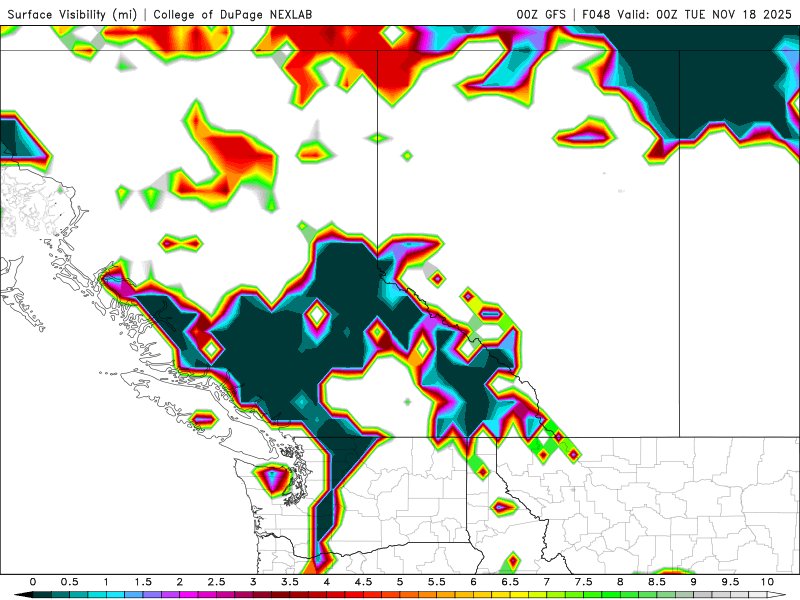800x600 pixels.
Task: Click the "Surface Visibility (mi)" title text
Action: click(72, 14)
